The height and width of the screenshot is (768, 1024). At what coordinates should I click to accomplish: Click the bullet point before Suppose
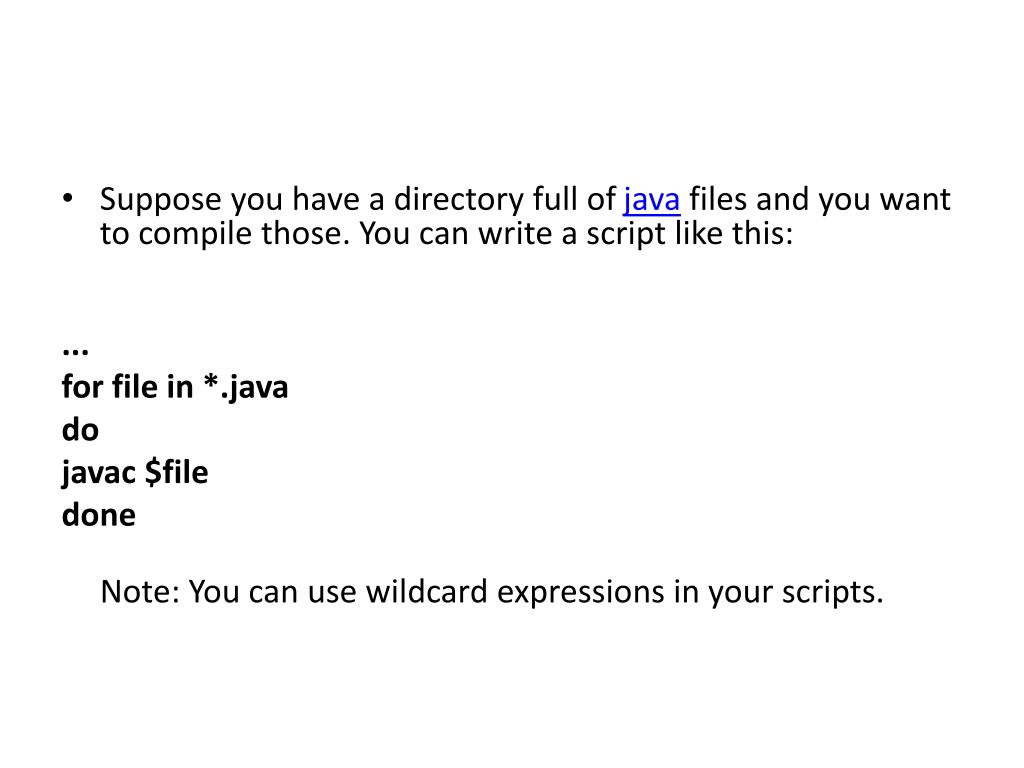[68, 198]
